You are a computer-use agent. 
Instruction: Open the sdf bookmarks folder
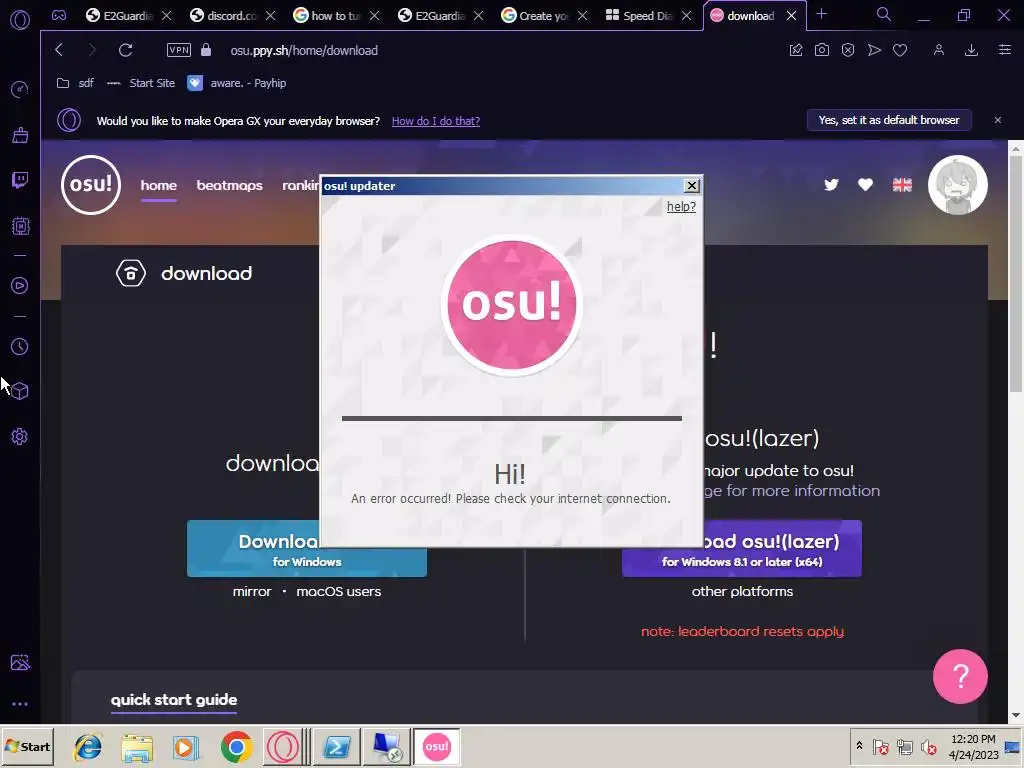click(75, 83)
